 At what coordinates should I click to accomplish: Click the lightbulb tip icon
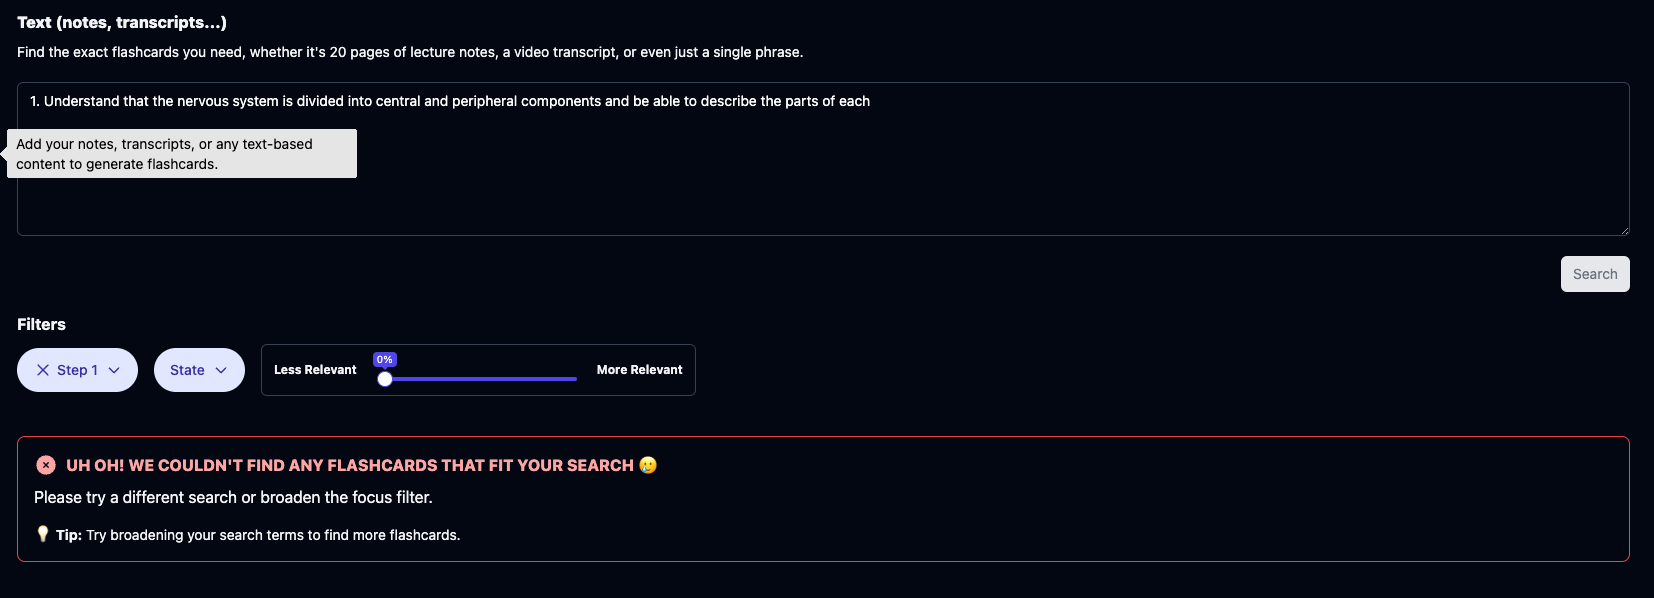coord(43,534)
